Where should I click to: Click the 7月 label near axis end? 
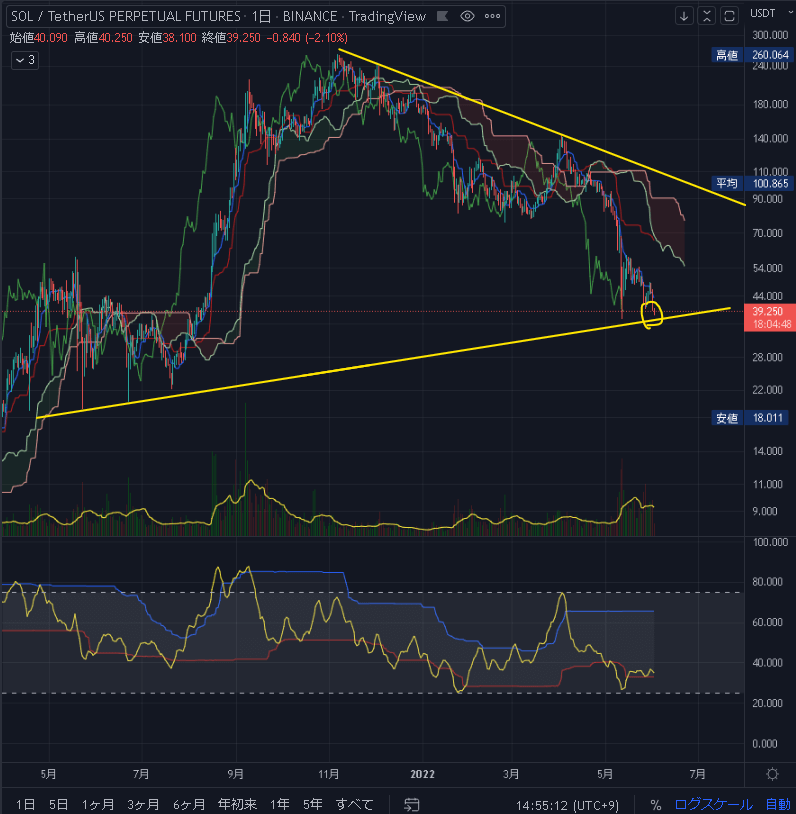coord(697,774)
